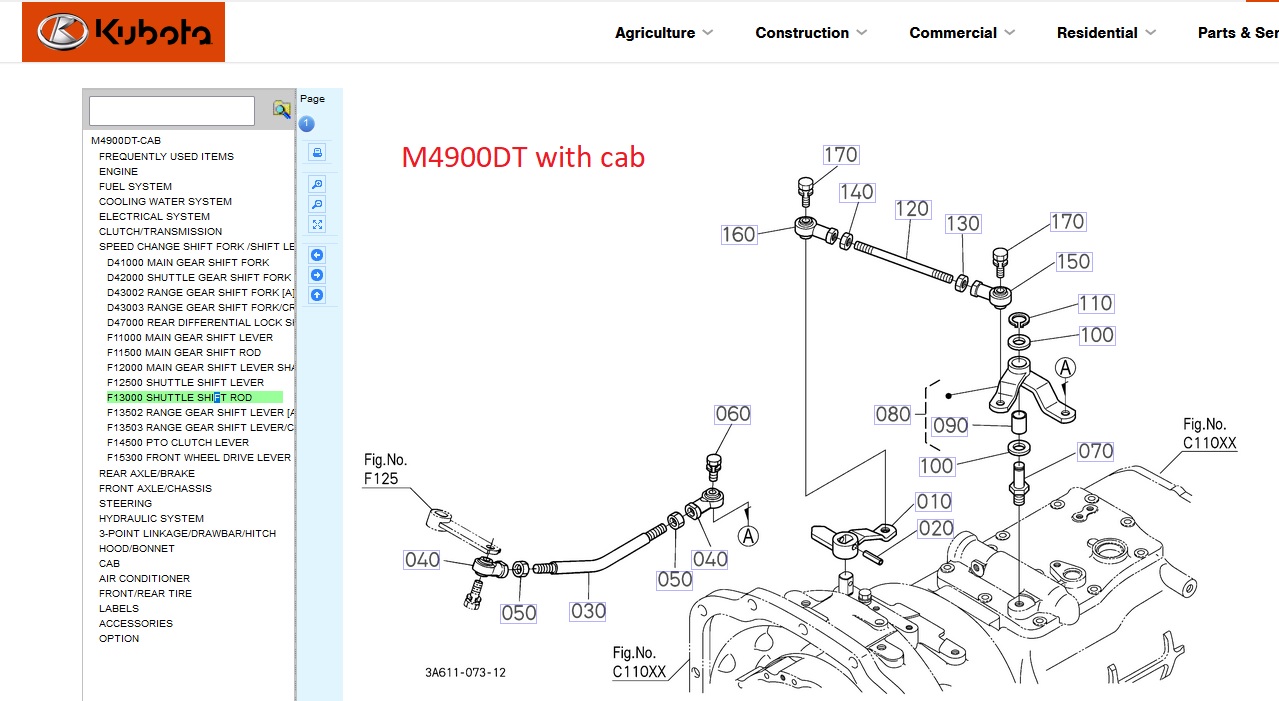The width and height of the screenshot is (1279, 701).
Task: Select F14500 PTO CLUTCH LEVER
Action: (x=178, y=442)
